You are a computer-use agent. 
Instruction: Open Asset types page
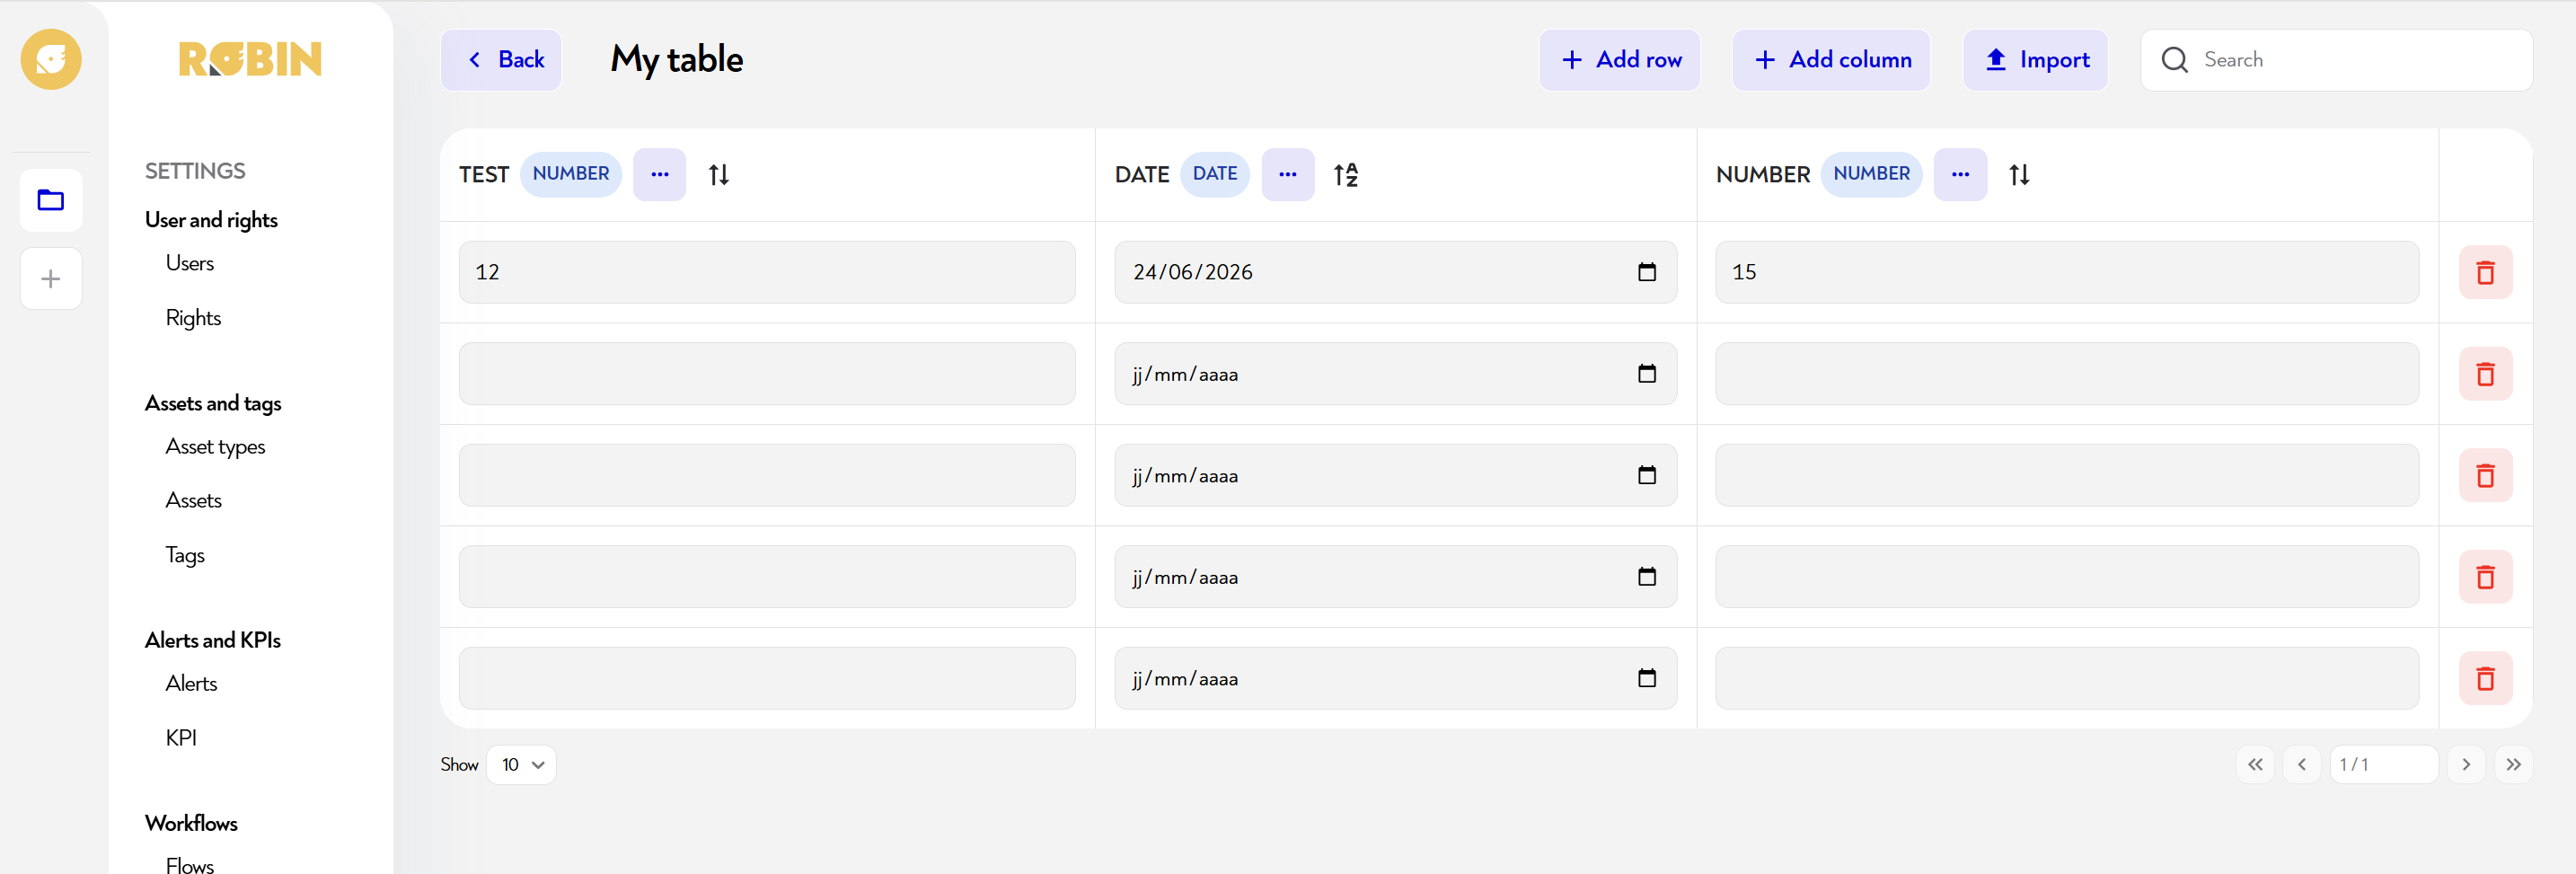tap(215, 447)
